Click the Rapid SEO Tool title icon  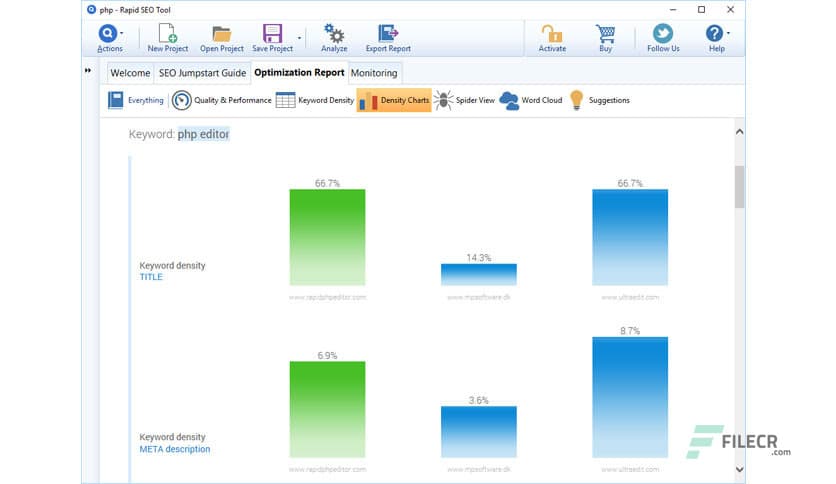pyautogui.click(x=92, y=10)
